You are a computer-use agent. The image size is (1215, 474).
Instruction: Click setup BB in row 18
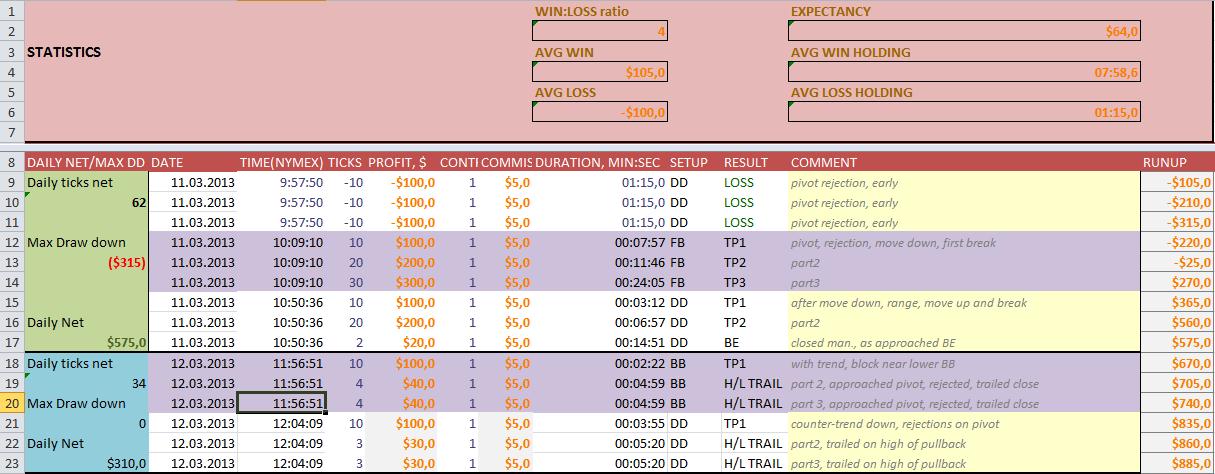click(x=695, y=364)
